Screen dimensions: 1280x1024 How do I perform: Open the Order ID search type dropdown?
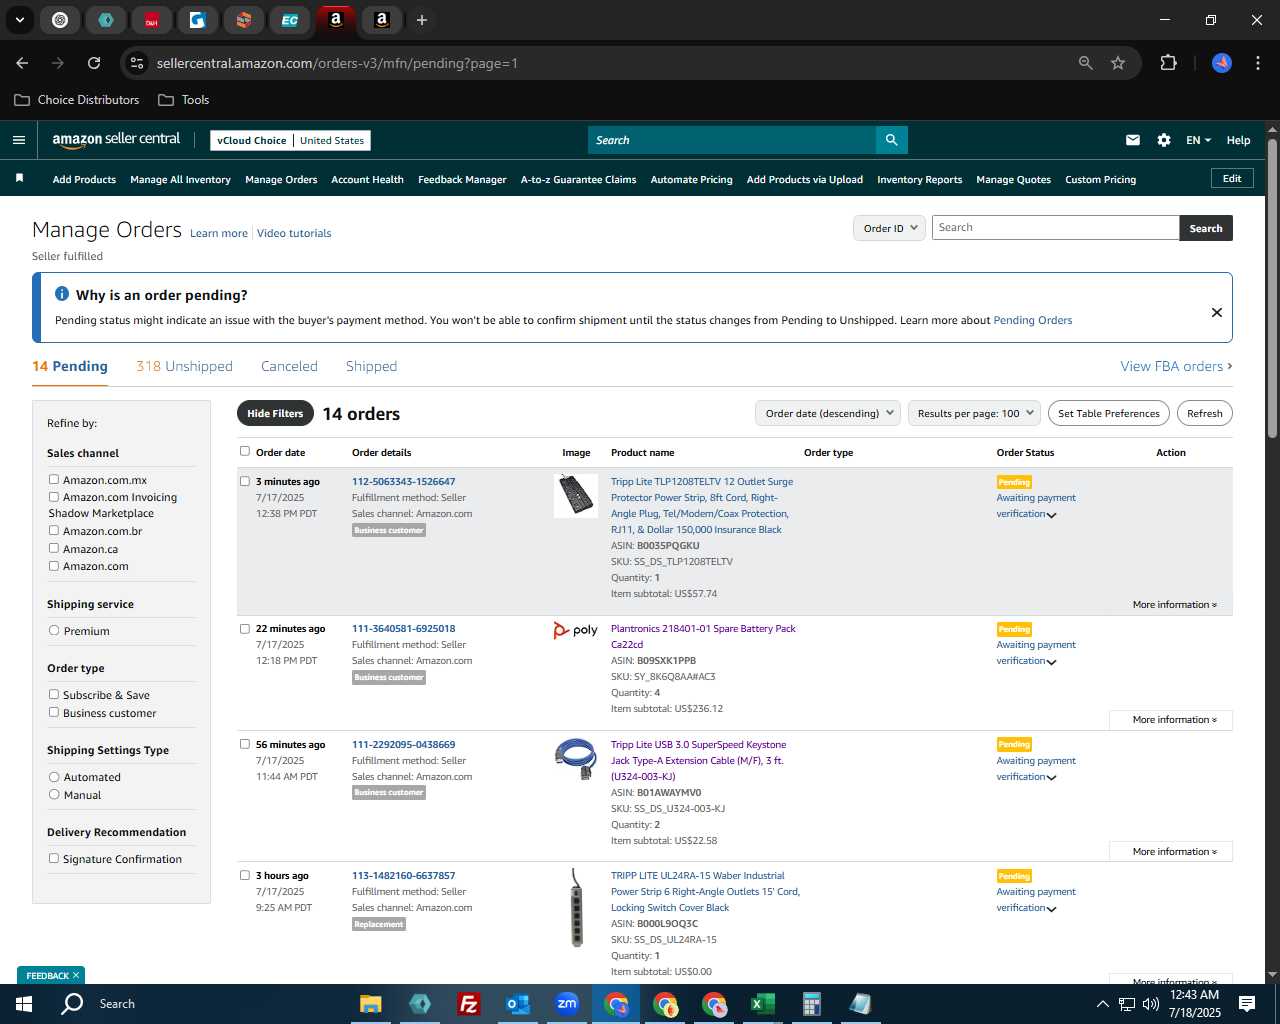point(889,228)
